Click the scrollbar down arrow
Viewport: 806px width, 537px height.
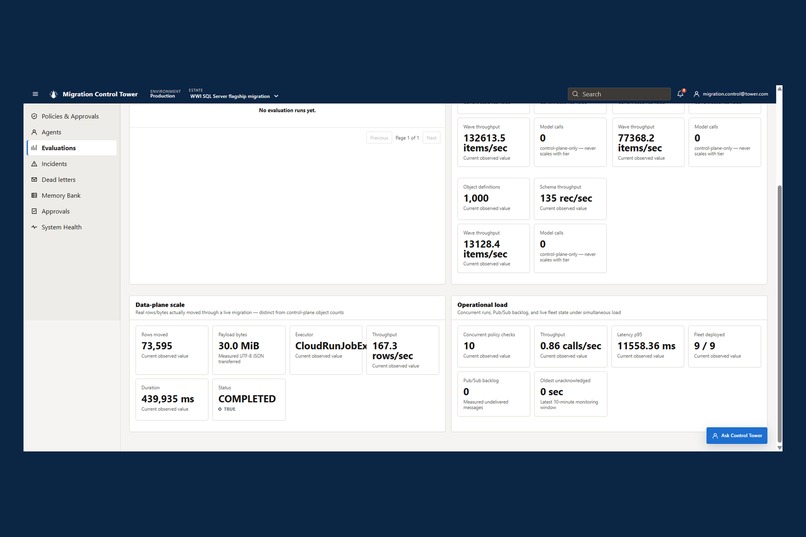(779, 448)
